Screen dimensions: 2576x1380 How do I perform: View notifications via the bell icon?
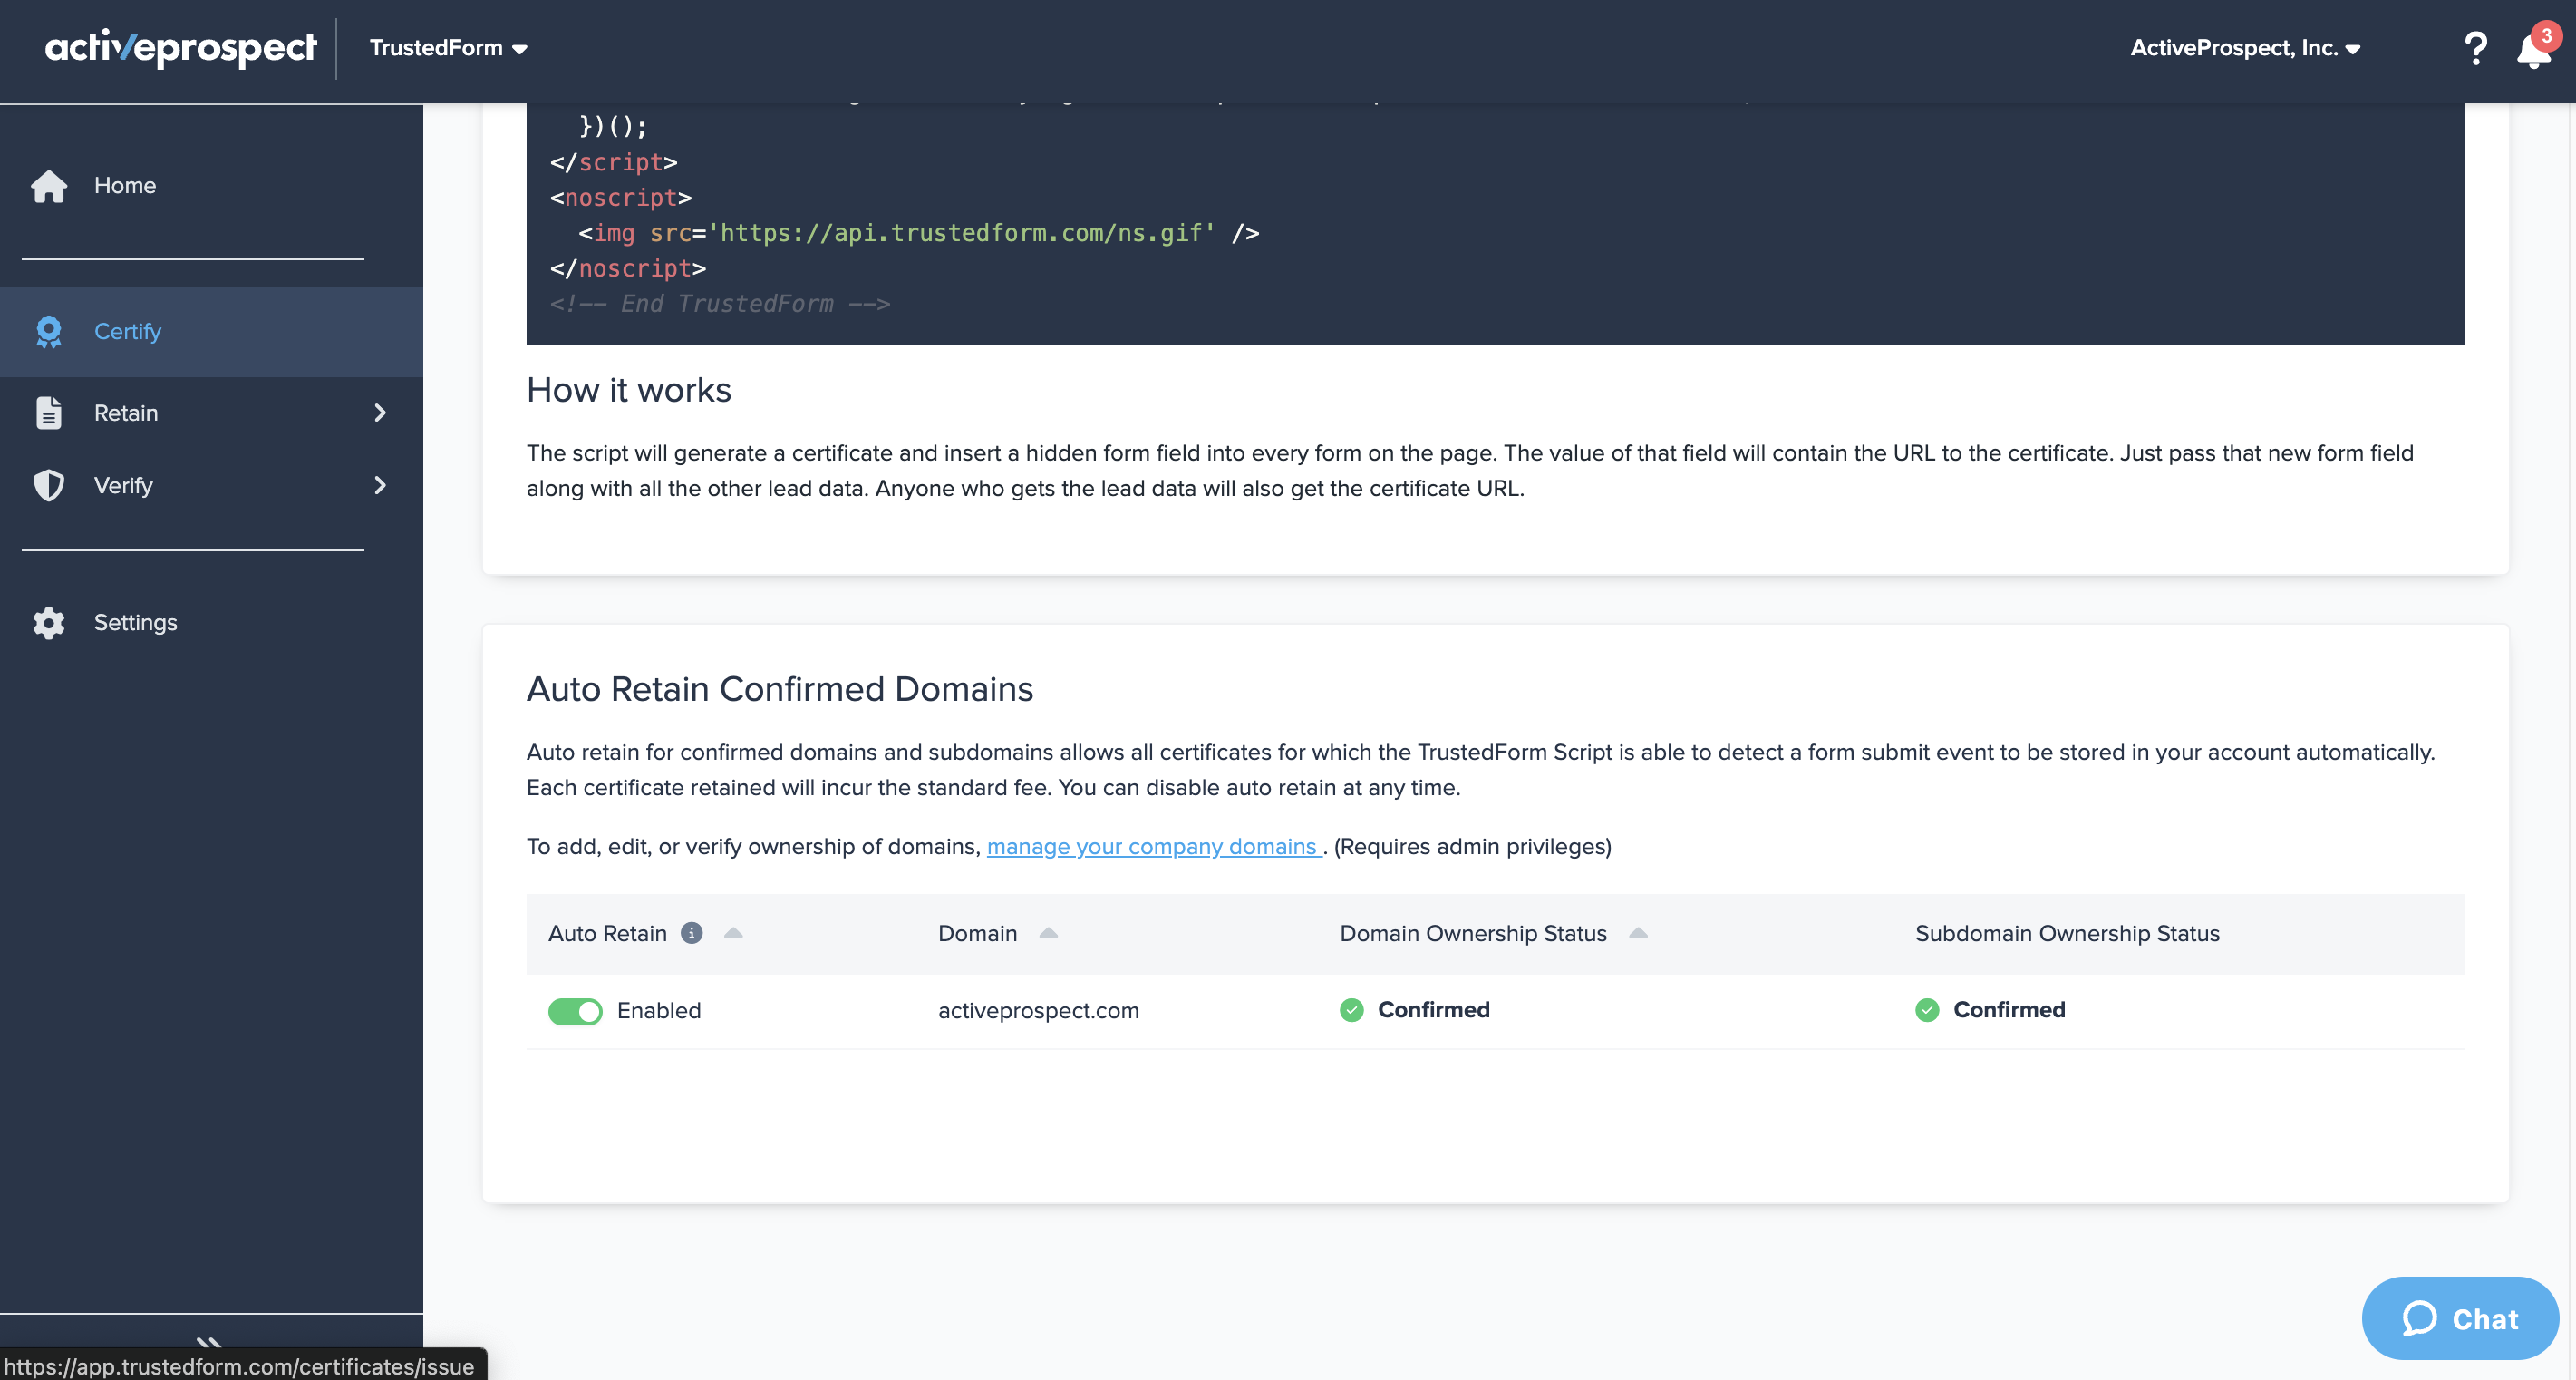point(2533,51)
